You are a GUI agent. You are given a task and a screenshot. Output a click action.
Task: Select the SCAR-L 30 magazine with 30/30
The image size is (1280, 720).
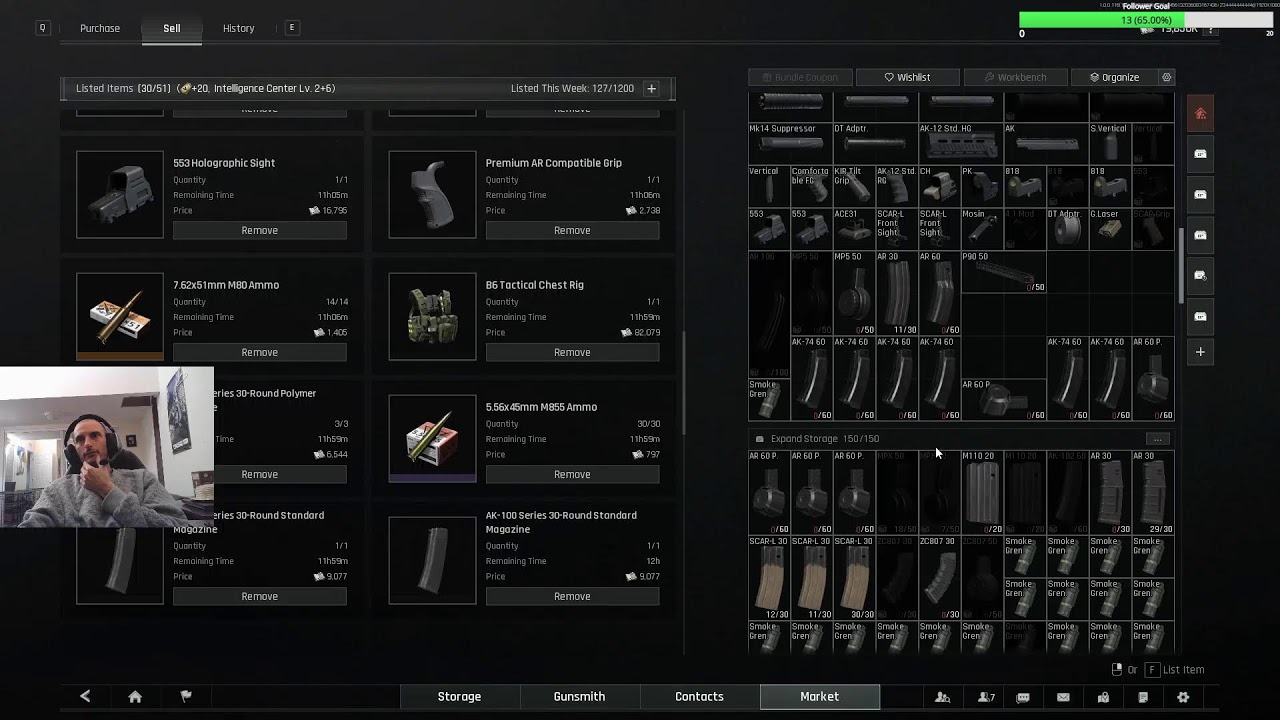click(x=854, y=578)
